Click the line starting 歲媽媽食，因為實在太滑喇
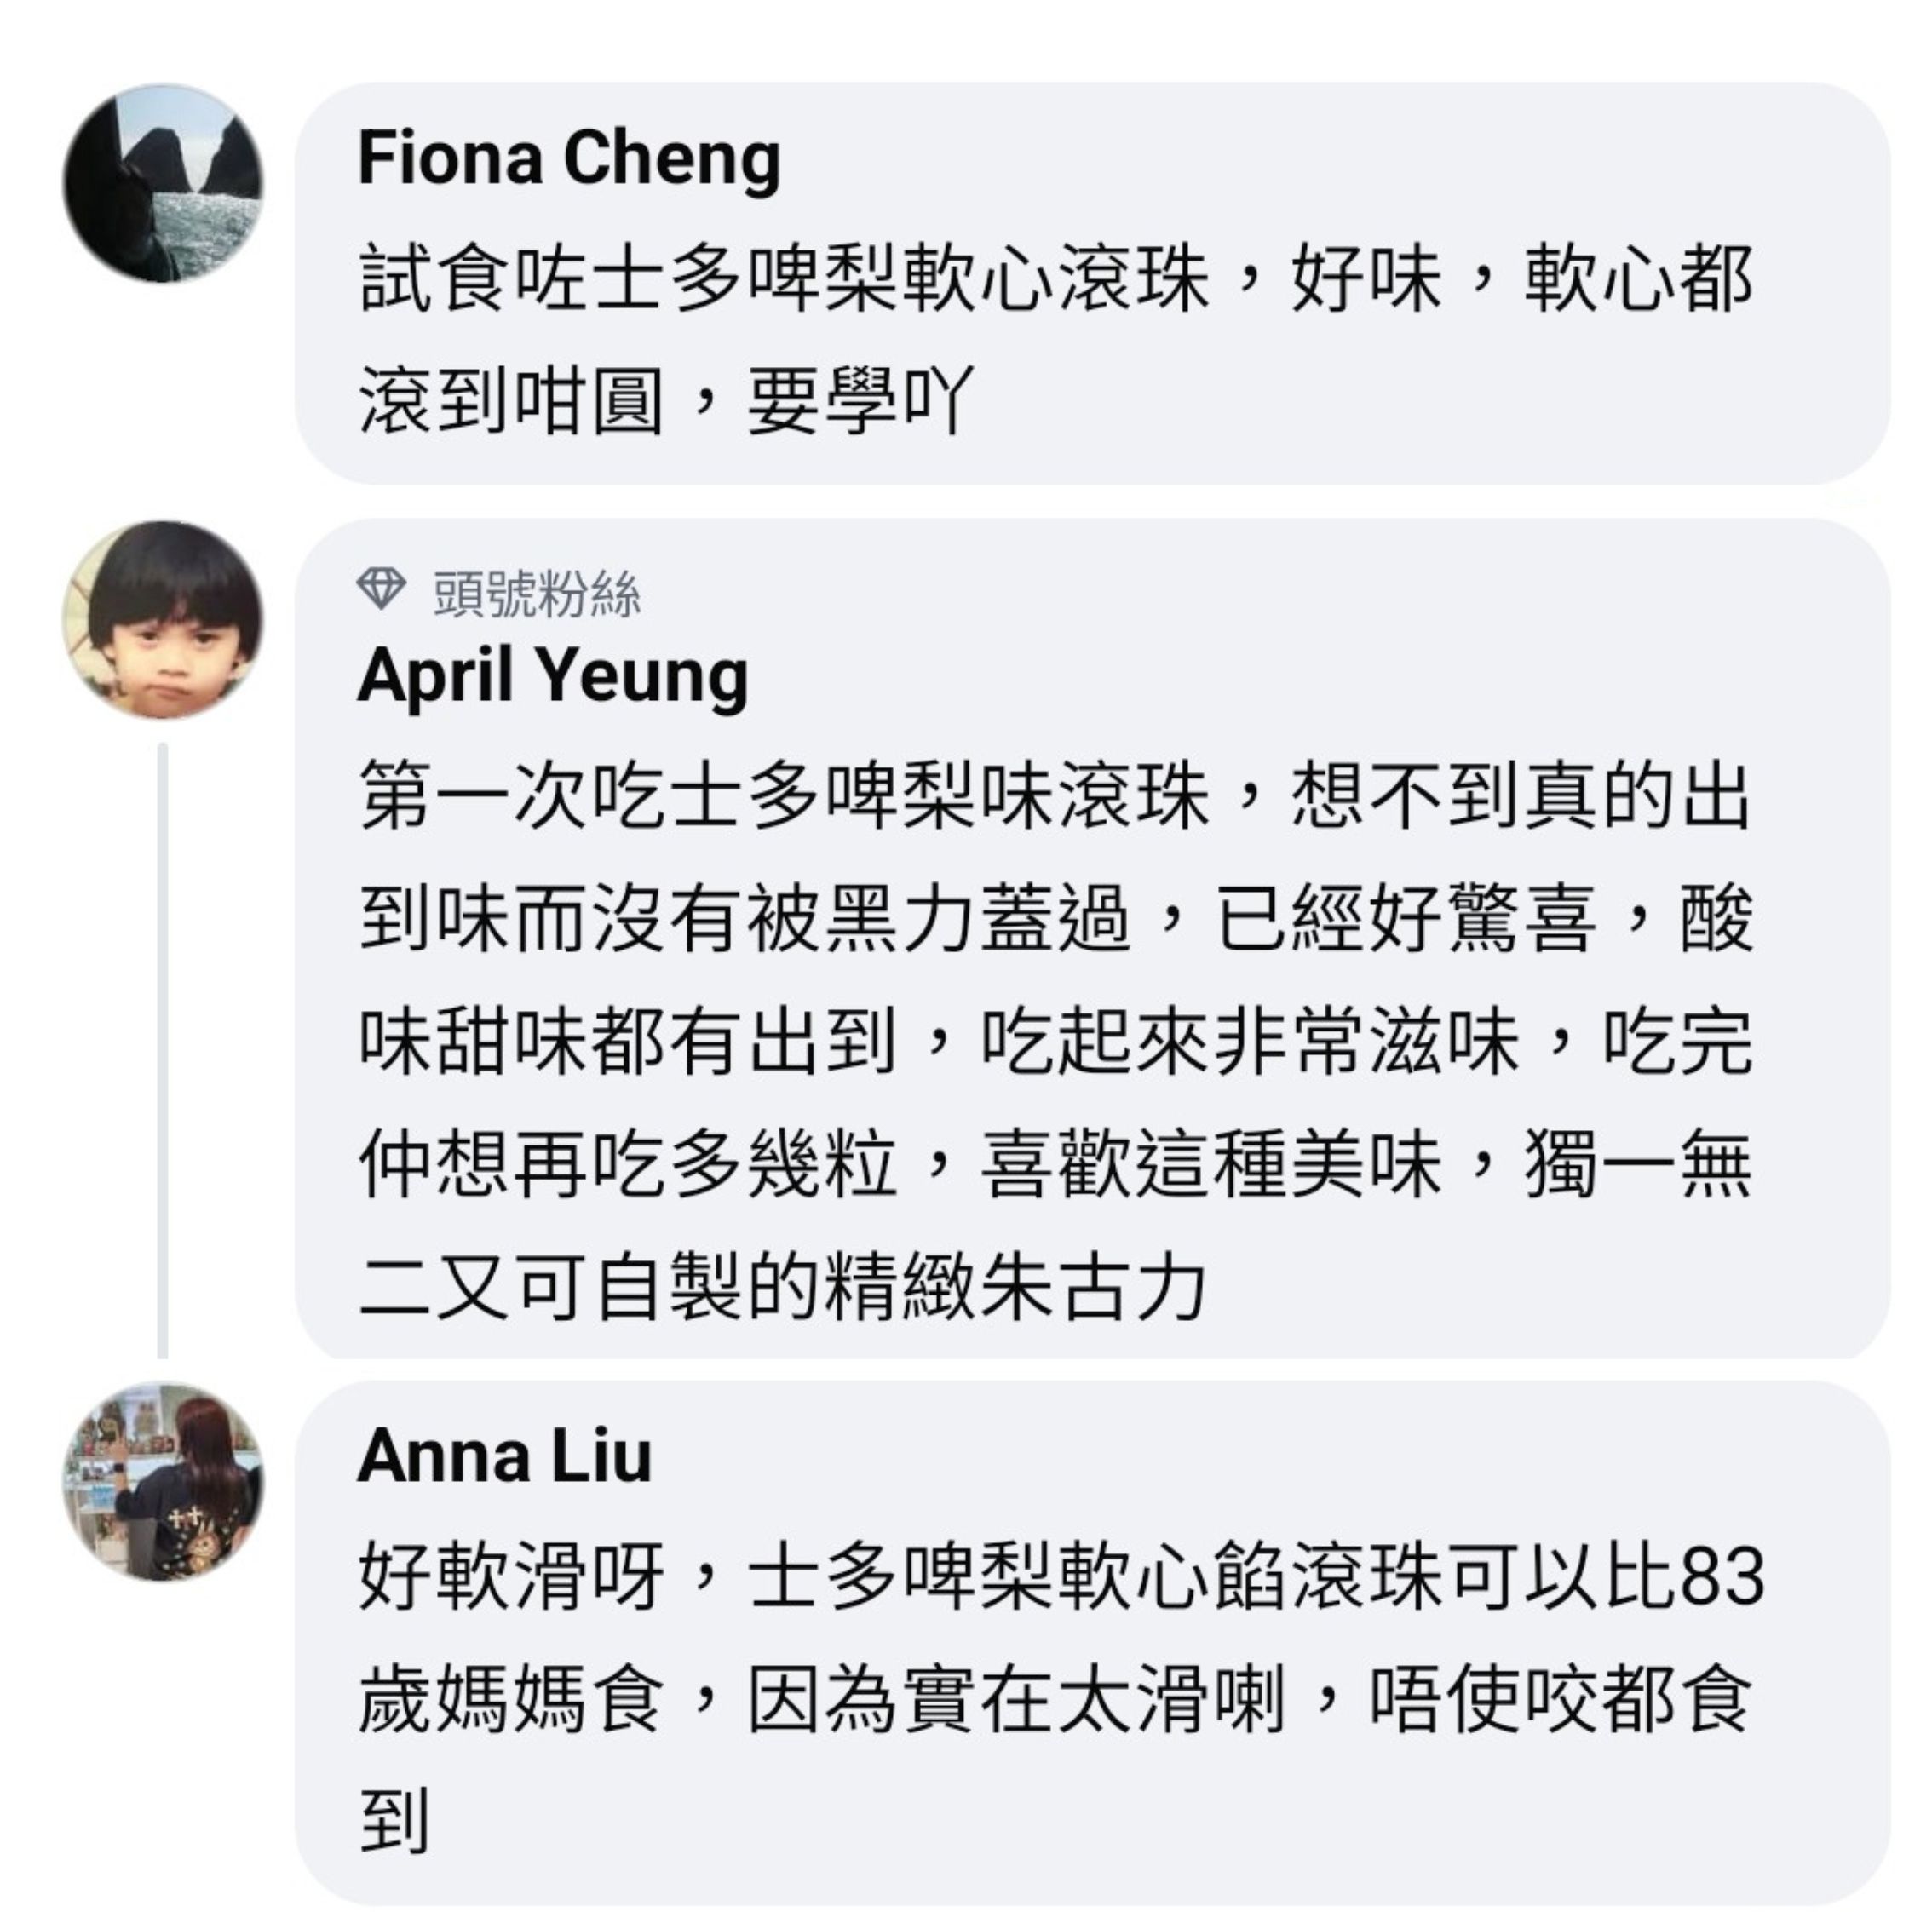Screen dimensions: 1932x1912 pos(1056,1699)
